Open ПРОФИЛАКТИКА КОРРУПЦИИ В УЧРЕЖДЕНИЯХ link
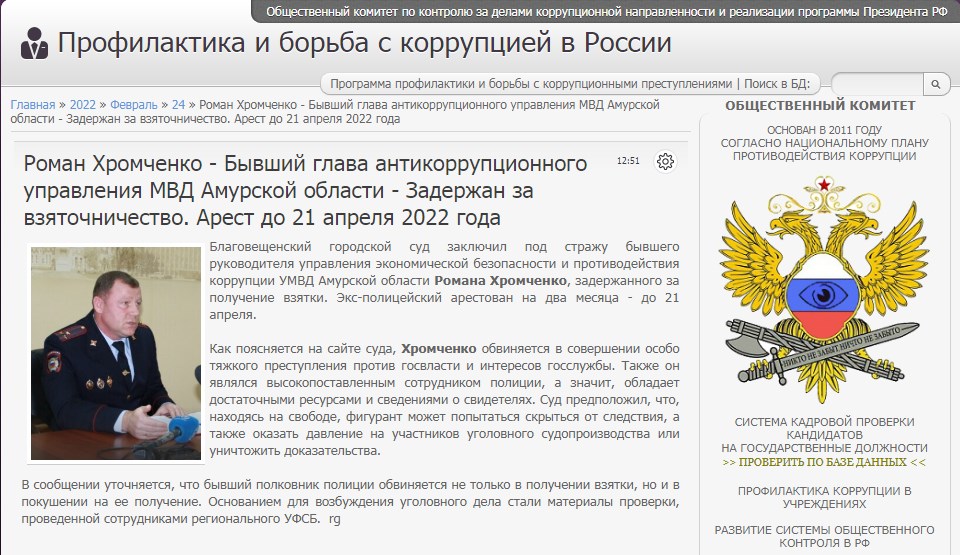The width and height of the screenshot is (960, 555). [x=824, y=497]
